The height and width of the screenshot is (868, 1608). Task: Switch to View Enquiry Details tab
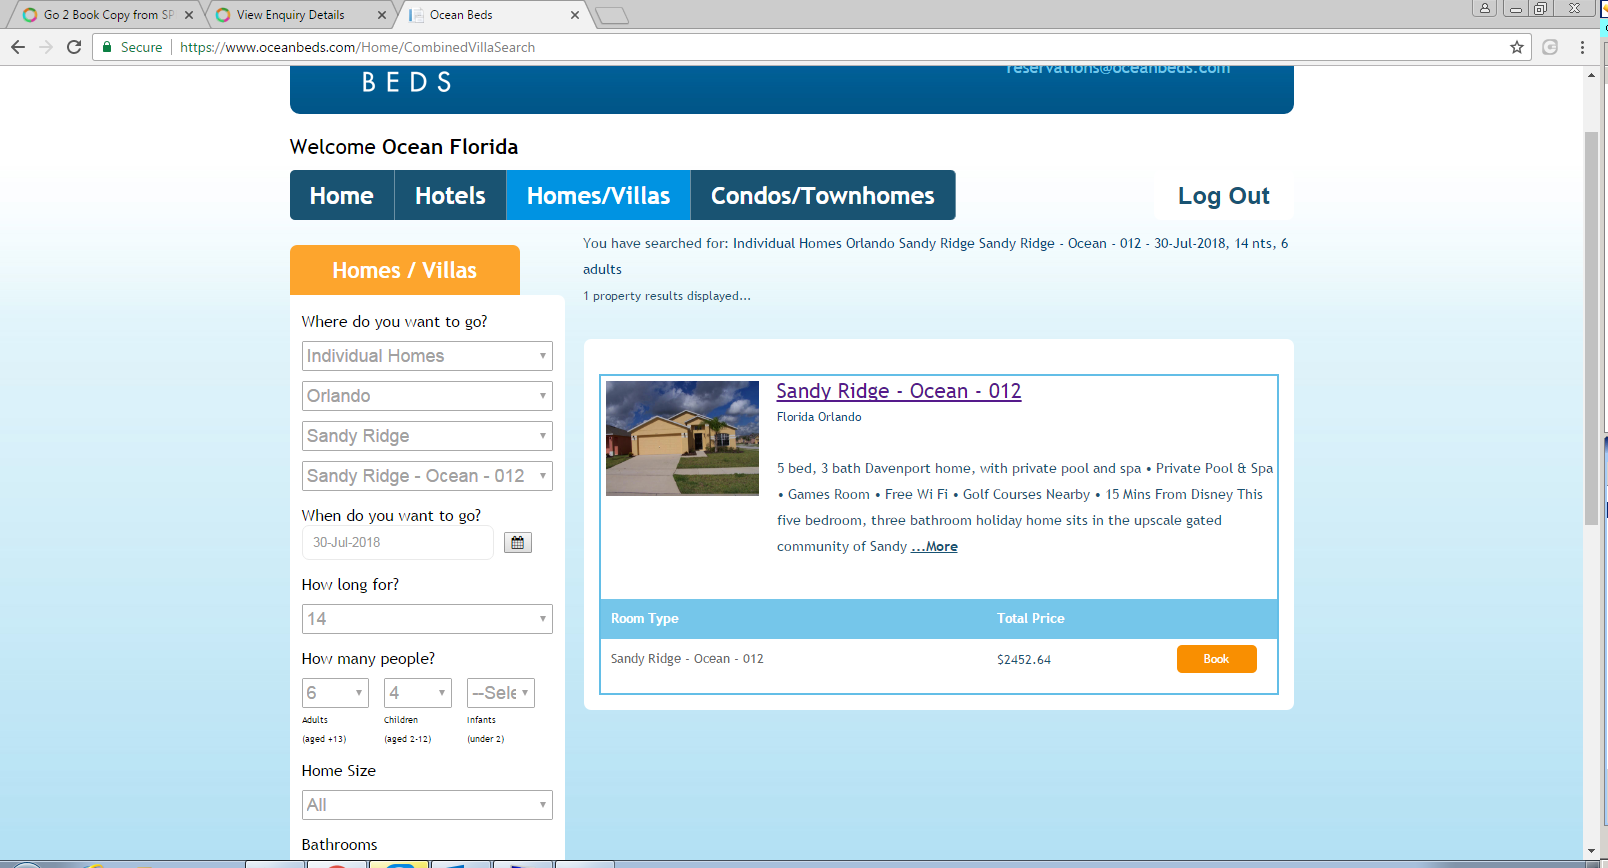point(300,15)
